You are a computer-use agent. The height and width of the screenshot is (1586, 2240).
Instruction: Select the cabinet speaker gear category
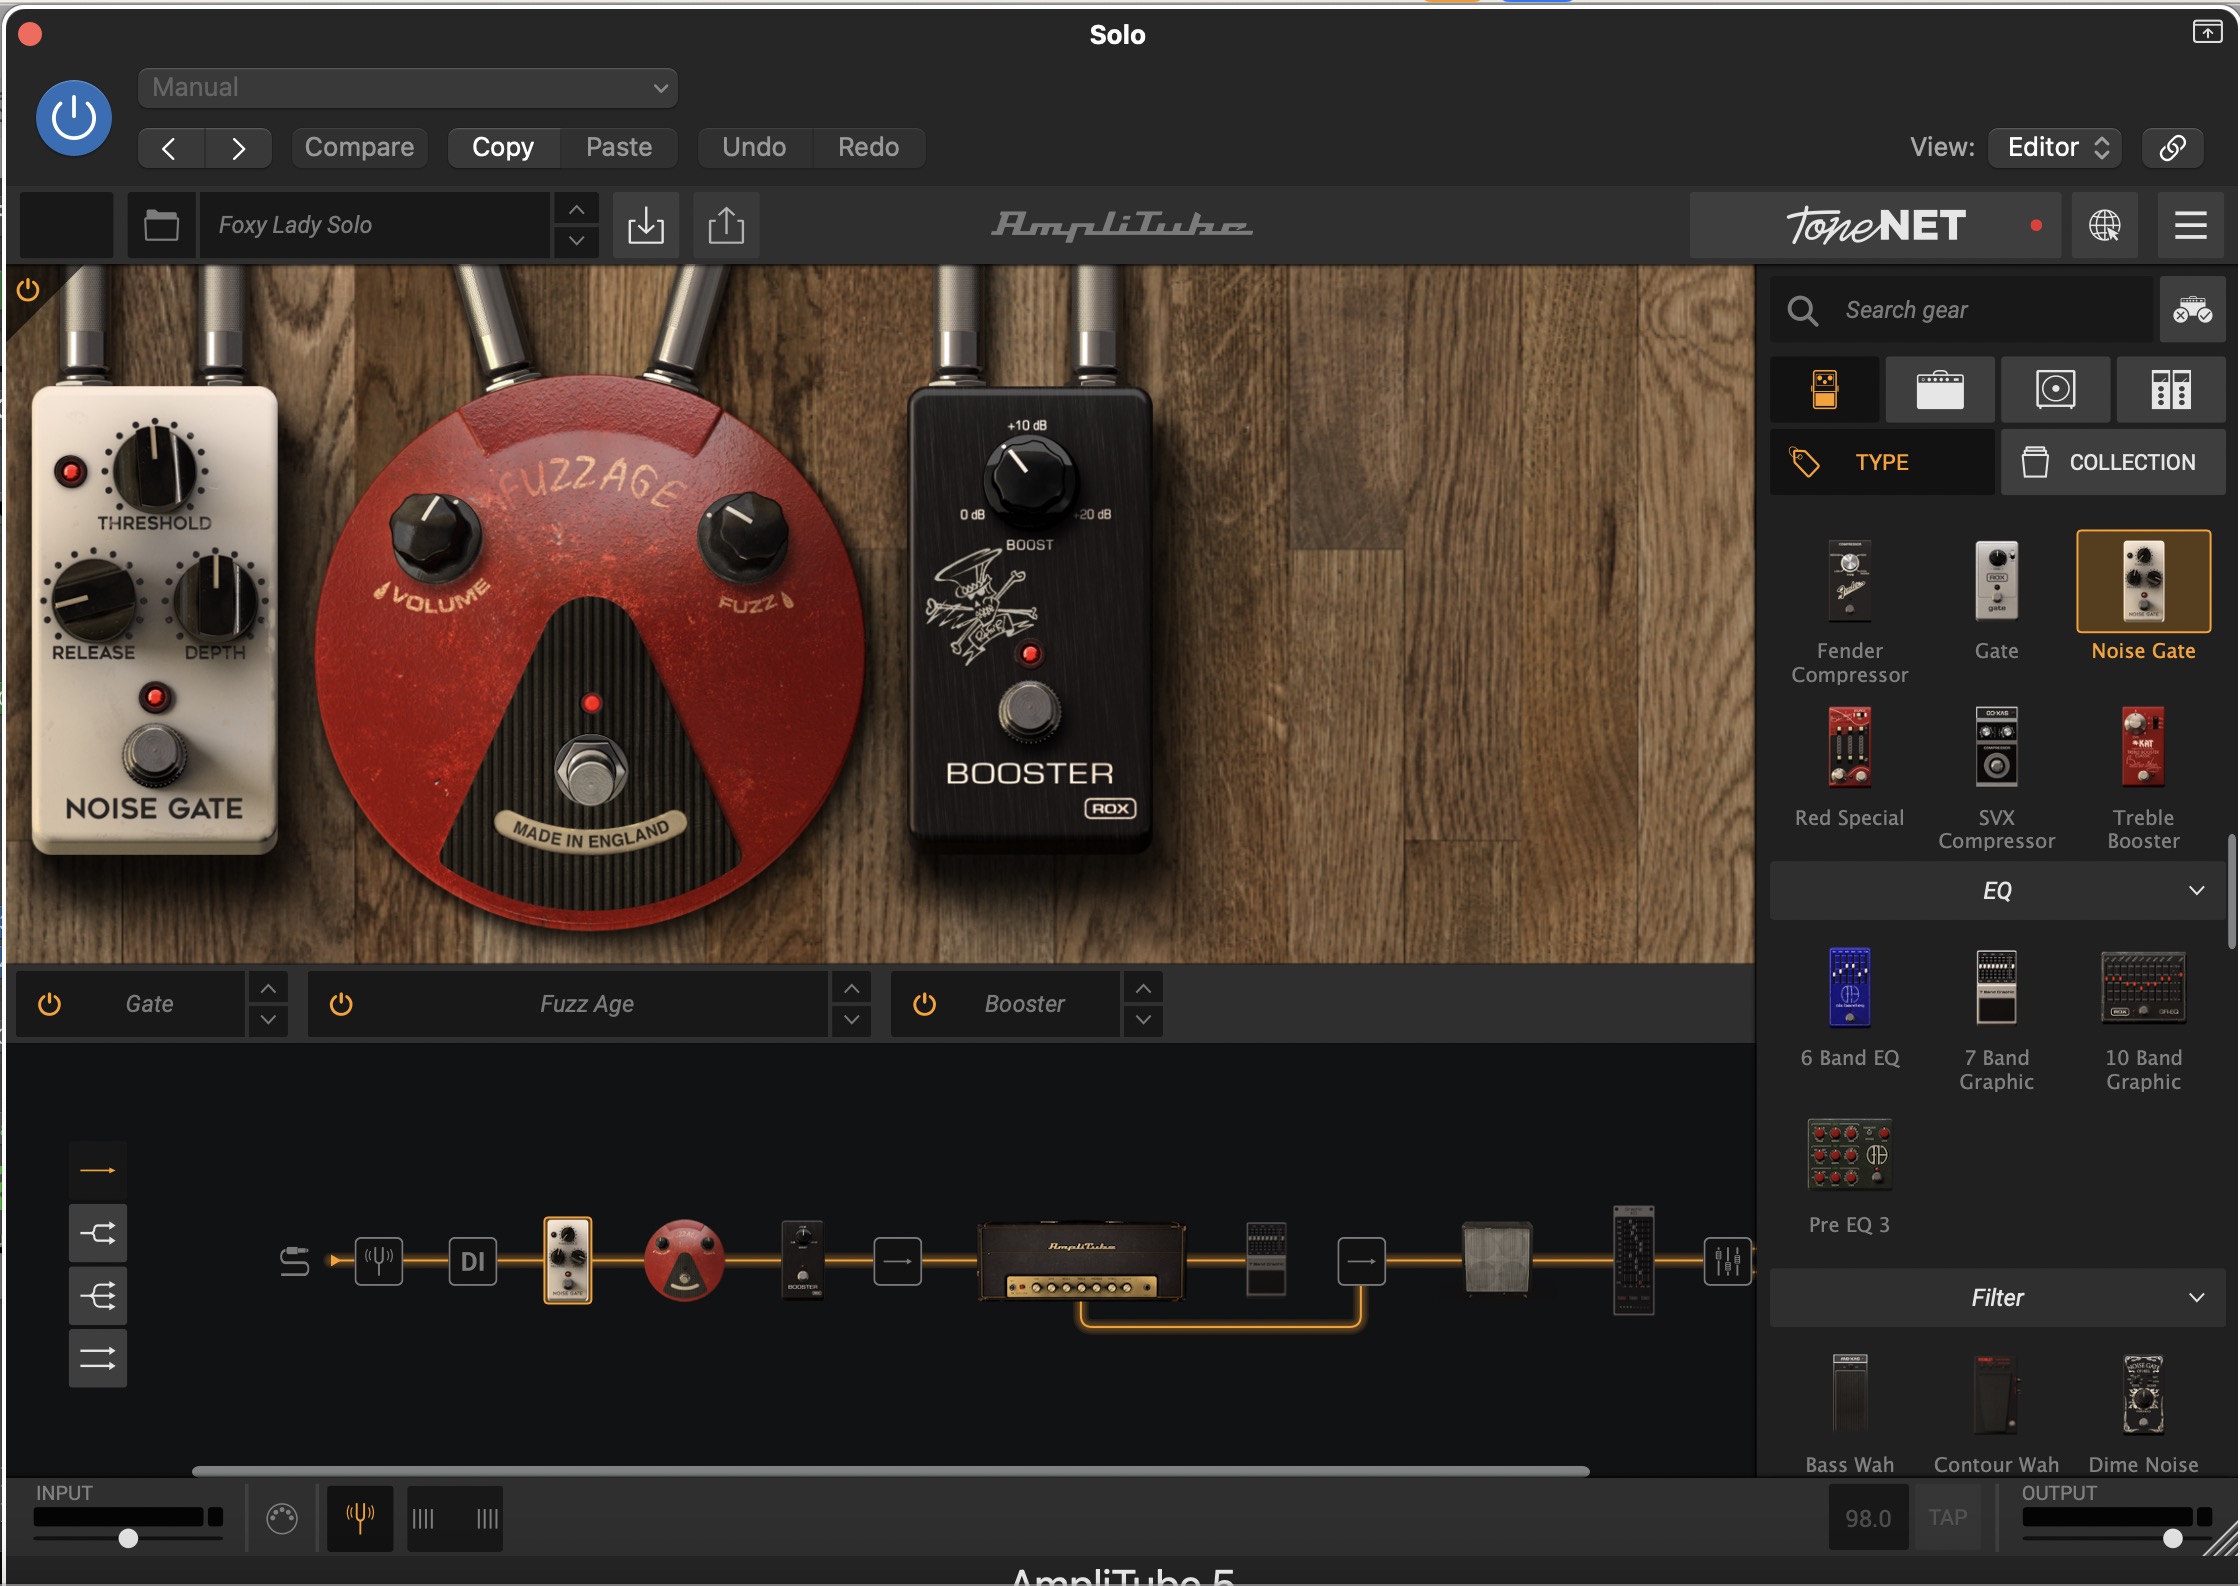point(2056,390)
